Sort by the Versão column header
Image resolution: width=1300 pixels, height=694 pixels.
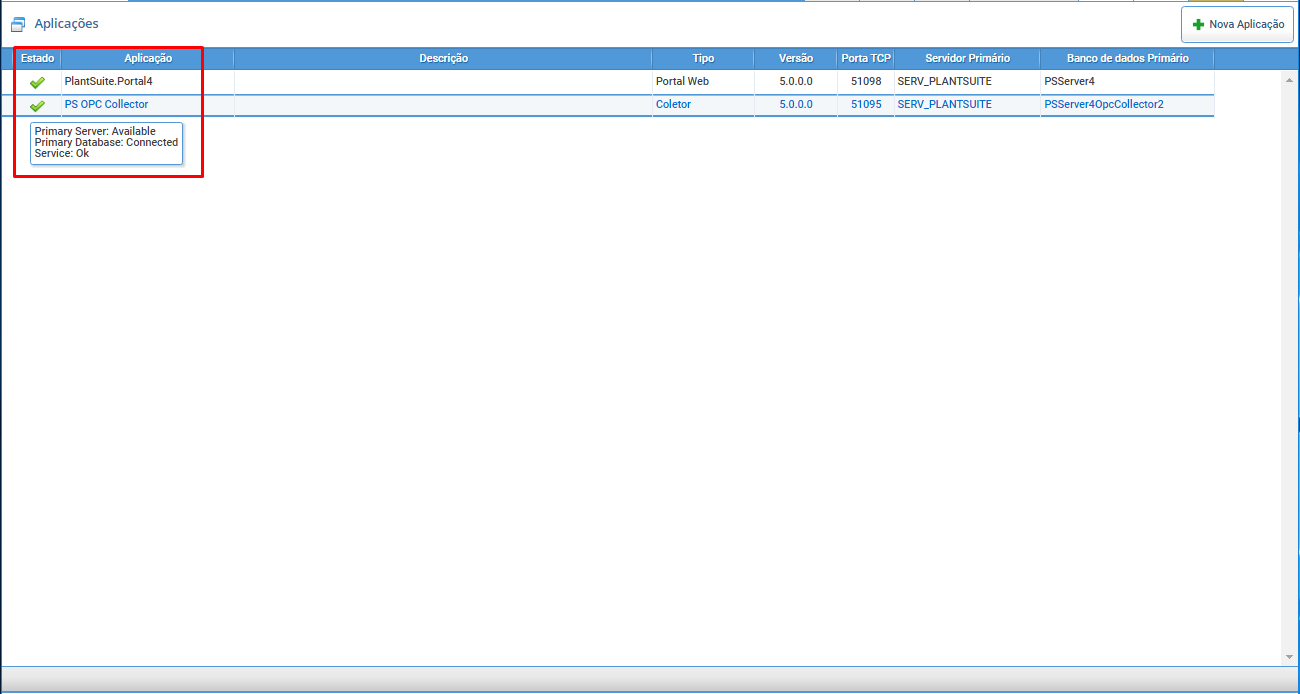[796, 58]
